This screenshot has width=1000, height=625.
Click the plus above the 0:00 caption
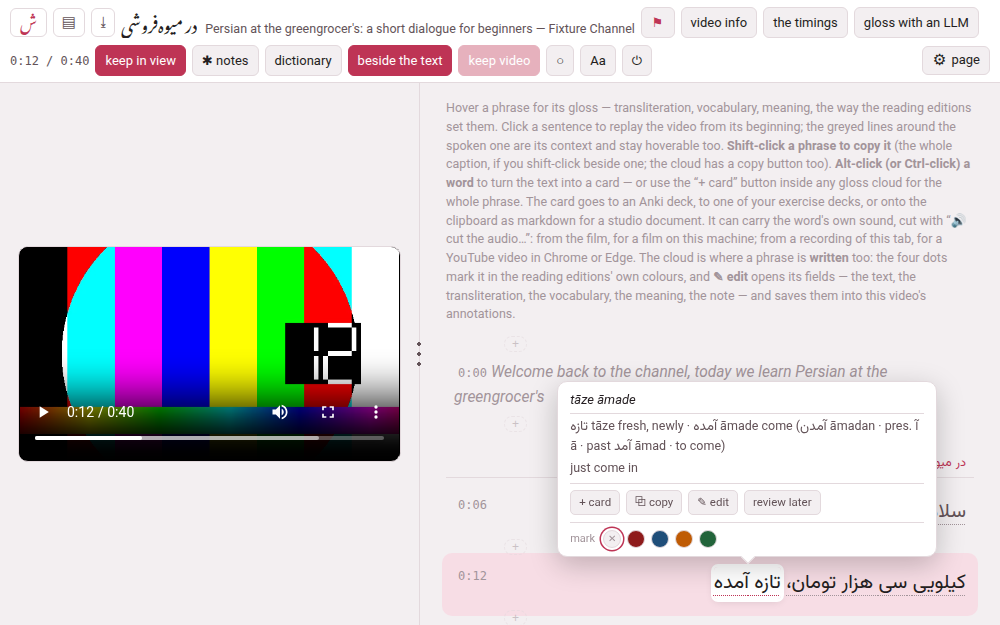[x=515, y=344]
